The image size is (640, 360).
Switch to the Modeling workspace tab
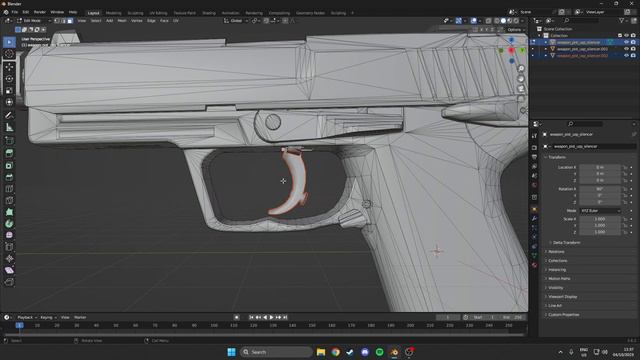[113, 13]
